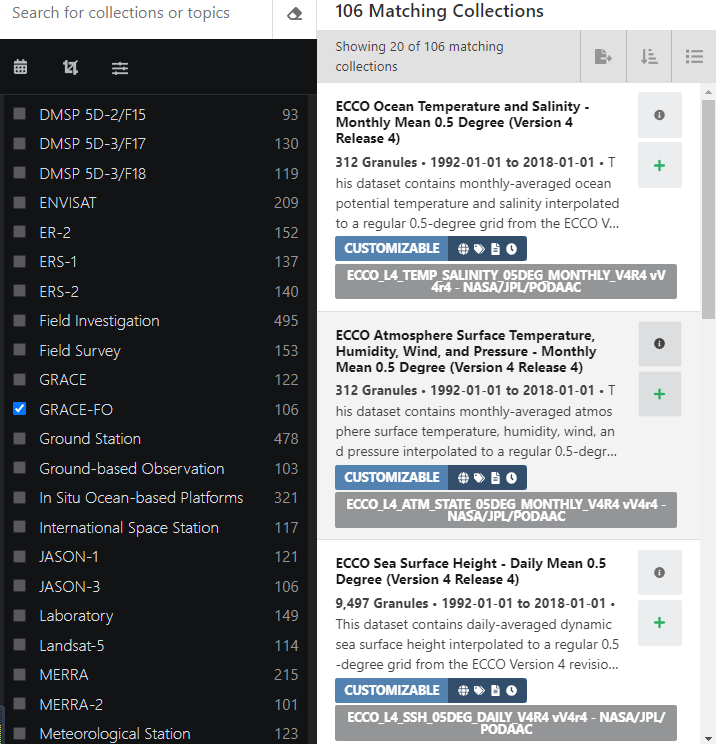Click clock icon on ECCO Ocean Temperature badge
The image size is (716, 744).
pyautogui.click(x=511, y=249)
